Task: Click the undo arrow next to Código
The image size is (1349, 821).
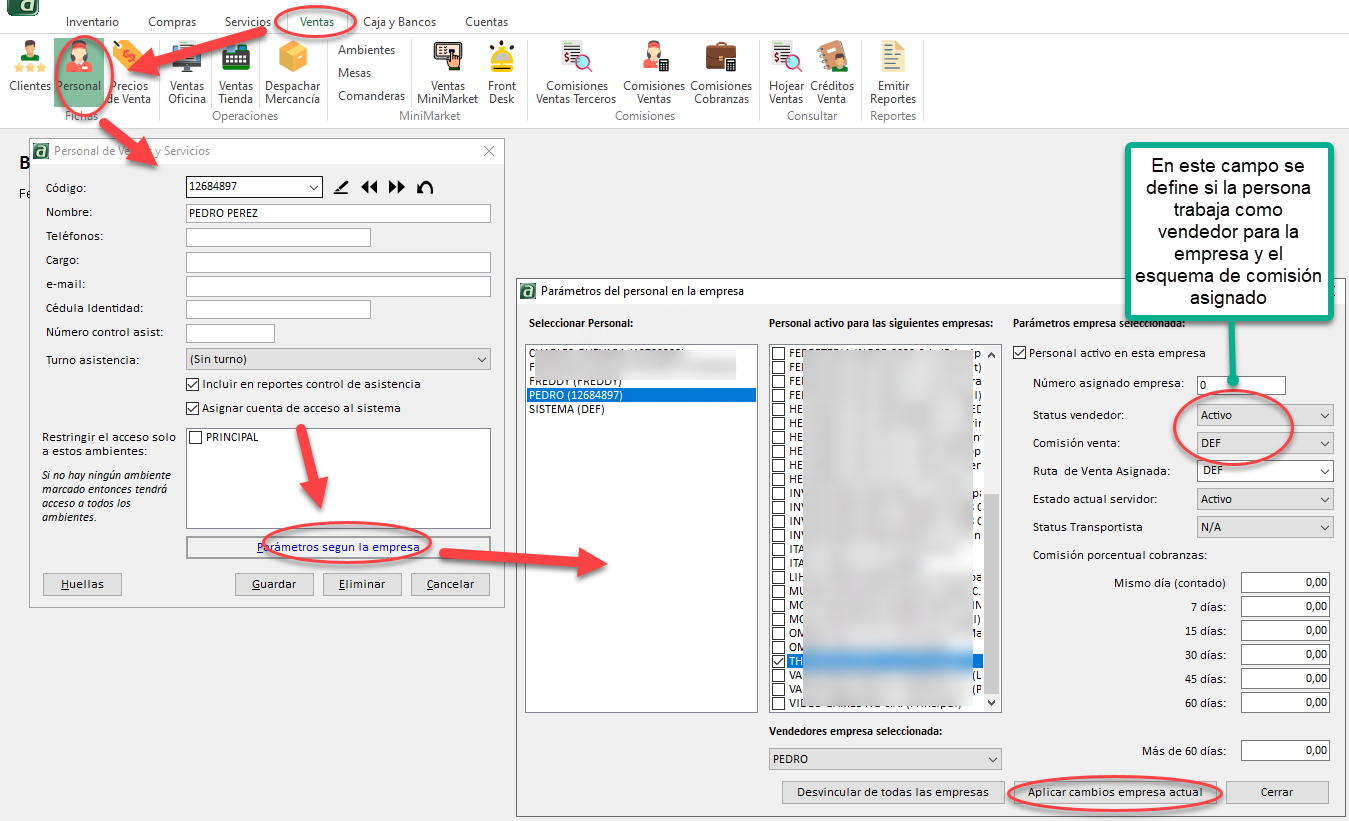Action: pyautogui.click(x=425, y=187)
